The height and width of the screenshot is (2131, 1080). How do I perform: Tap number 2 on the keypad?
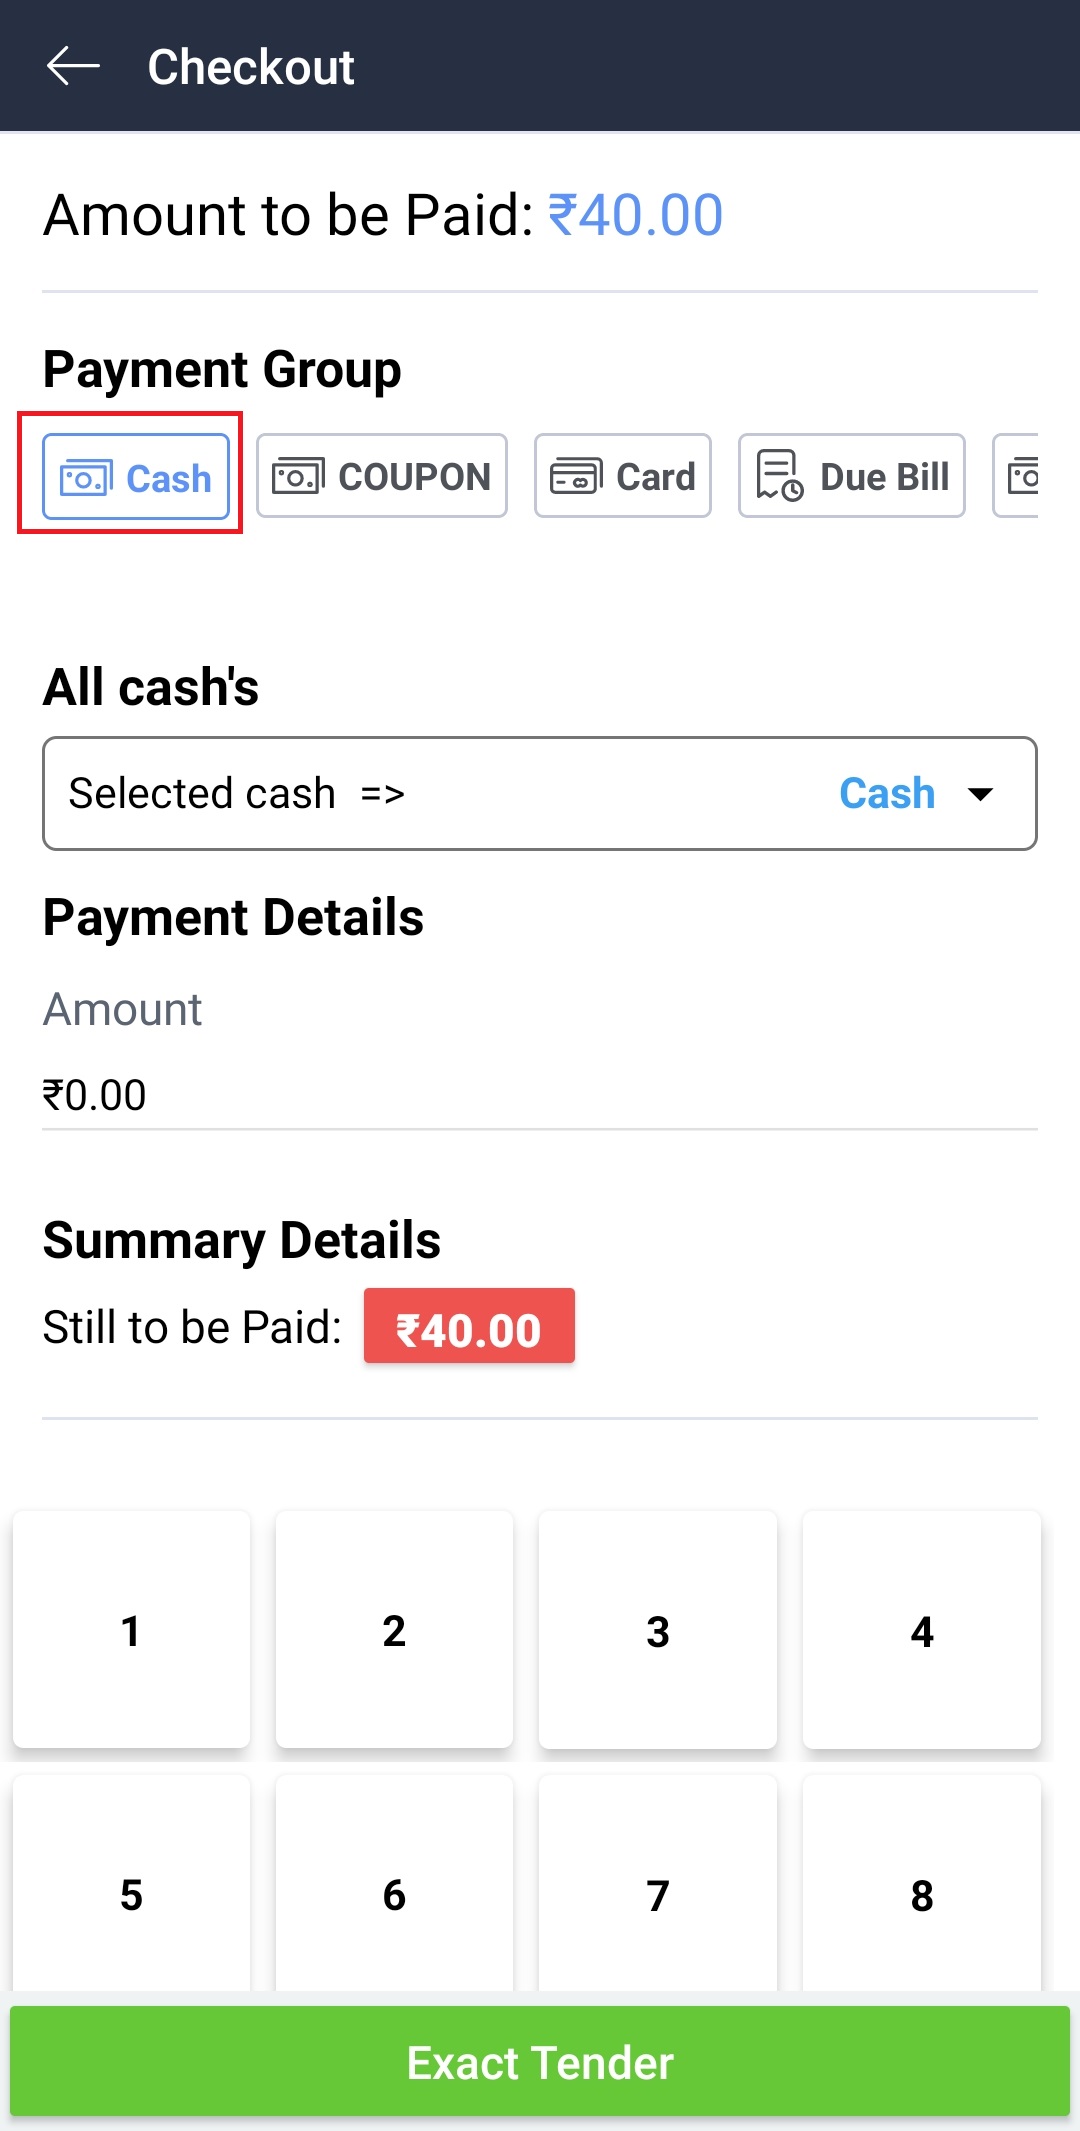394,1630
